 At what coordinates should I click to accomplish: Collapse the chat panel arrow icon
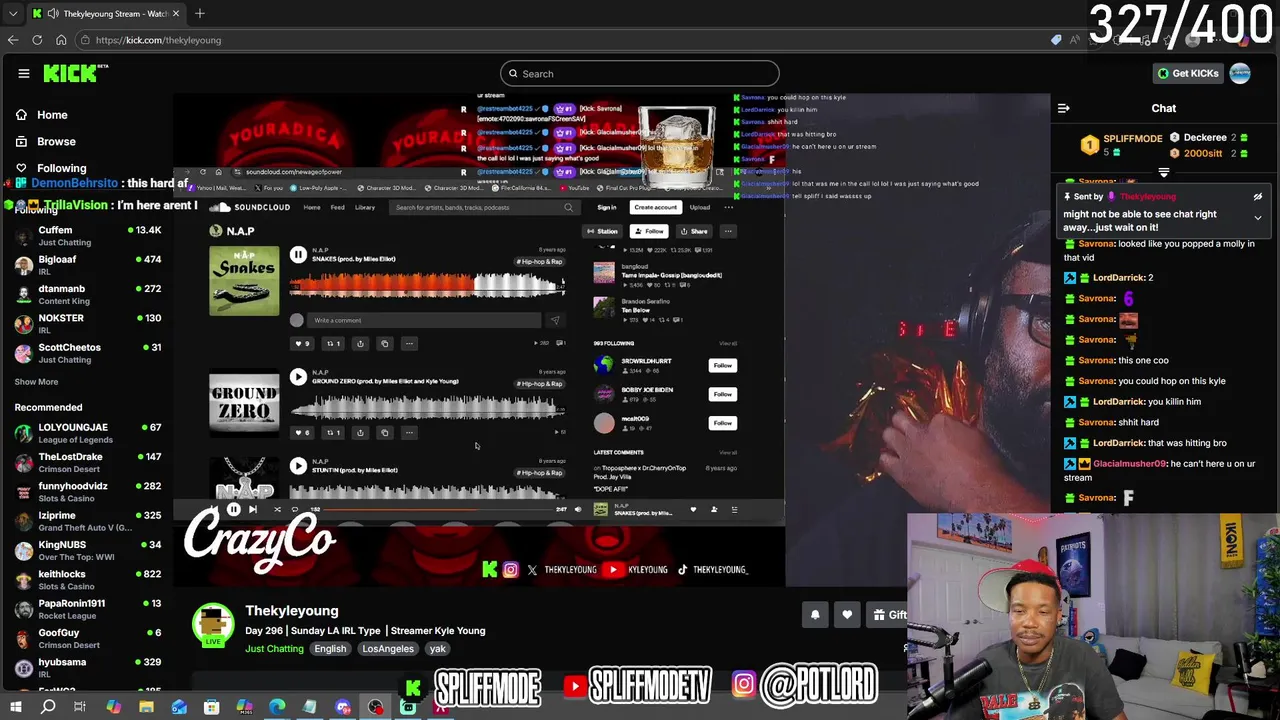pyautogui.click(x=1064, y=108)
